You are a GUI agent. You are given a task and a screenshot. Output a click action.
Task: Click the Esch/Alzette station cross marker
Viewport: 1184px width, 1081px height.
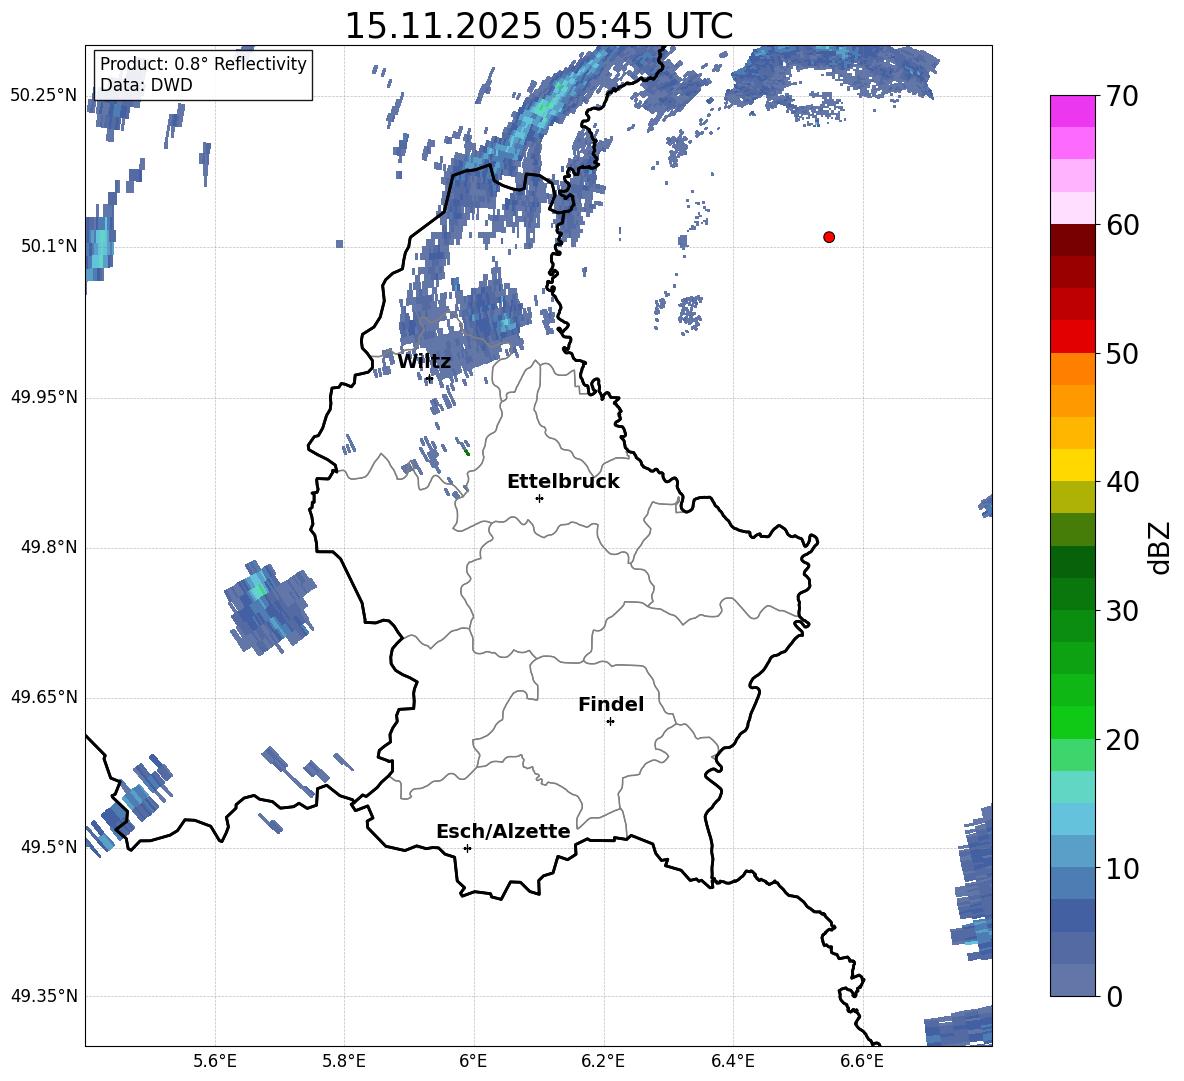click(x=467, y=848)
